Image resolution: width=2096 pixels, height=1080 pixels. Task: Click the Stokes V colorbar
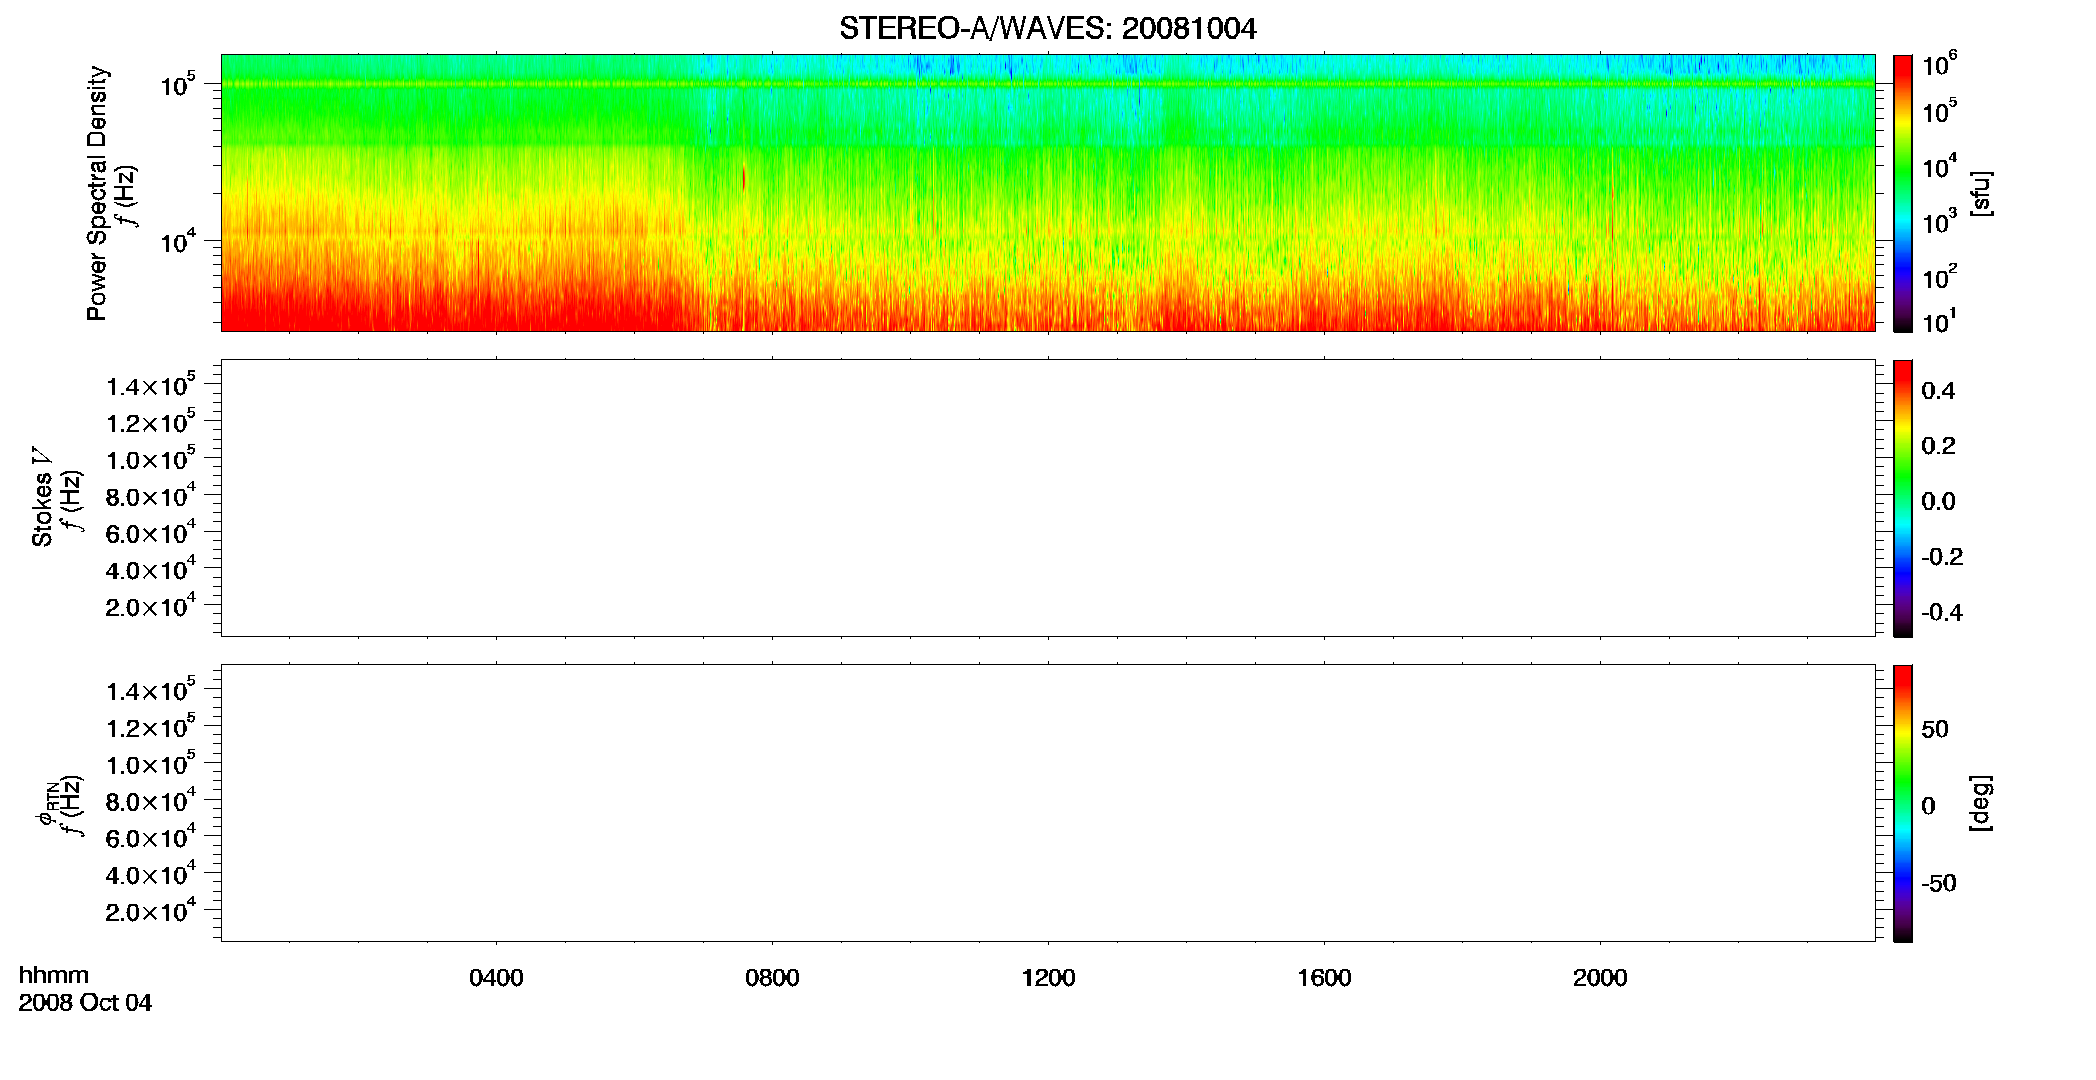tap(1903, 498)
